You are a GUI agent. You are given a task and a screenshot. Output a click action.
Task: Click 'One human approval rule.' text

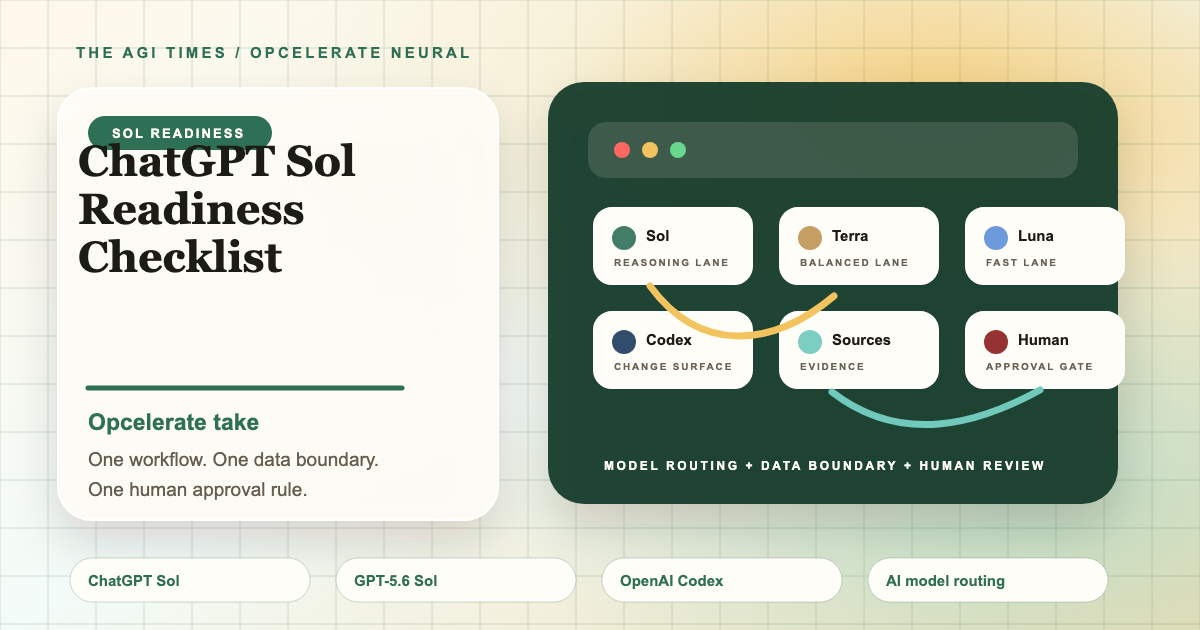(x=197, y=490)
